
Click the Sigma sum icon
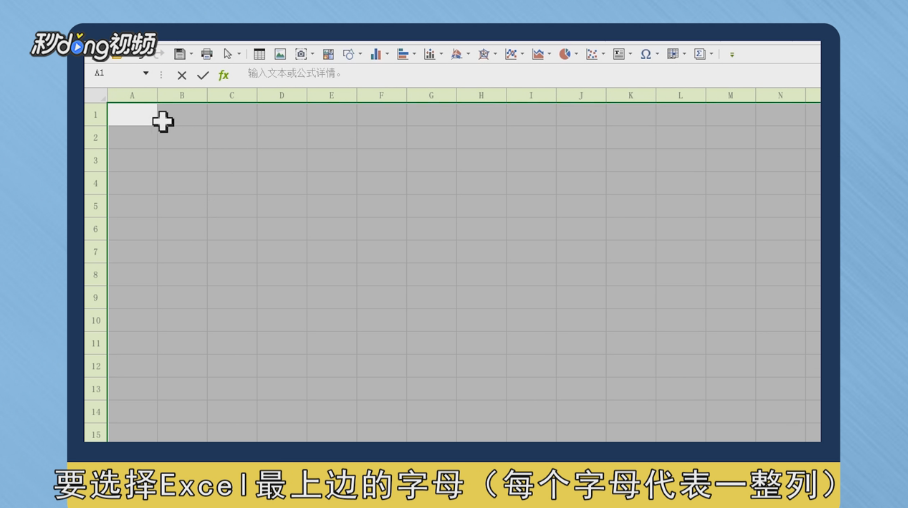click(x=700, y=54)
